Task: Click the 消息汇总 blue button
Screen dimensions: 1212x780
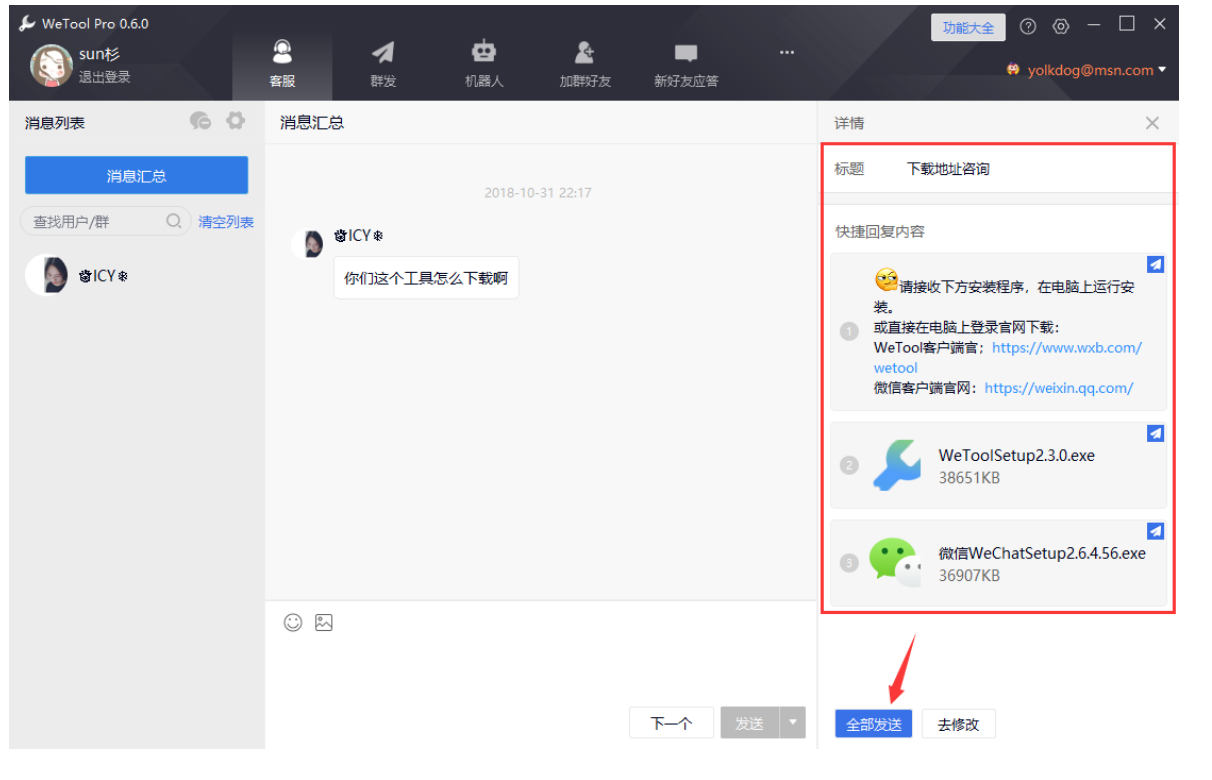Action: tap(136, 175)
